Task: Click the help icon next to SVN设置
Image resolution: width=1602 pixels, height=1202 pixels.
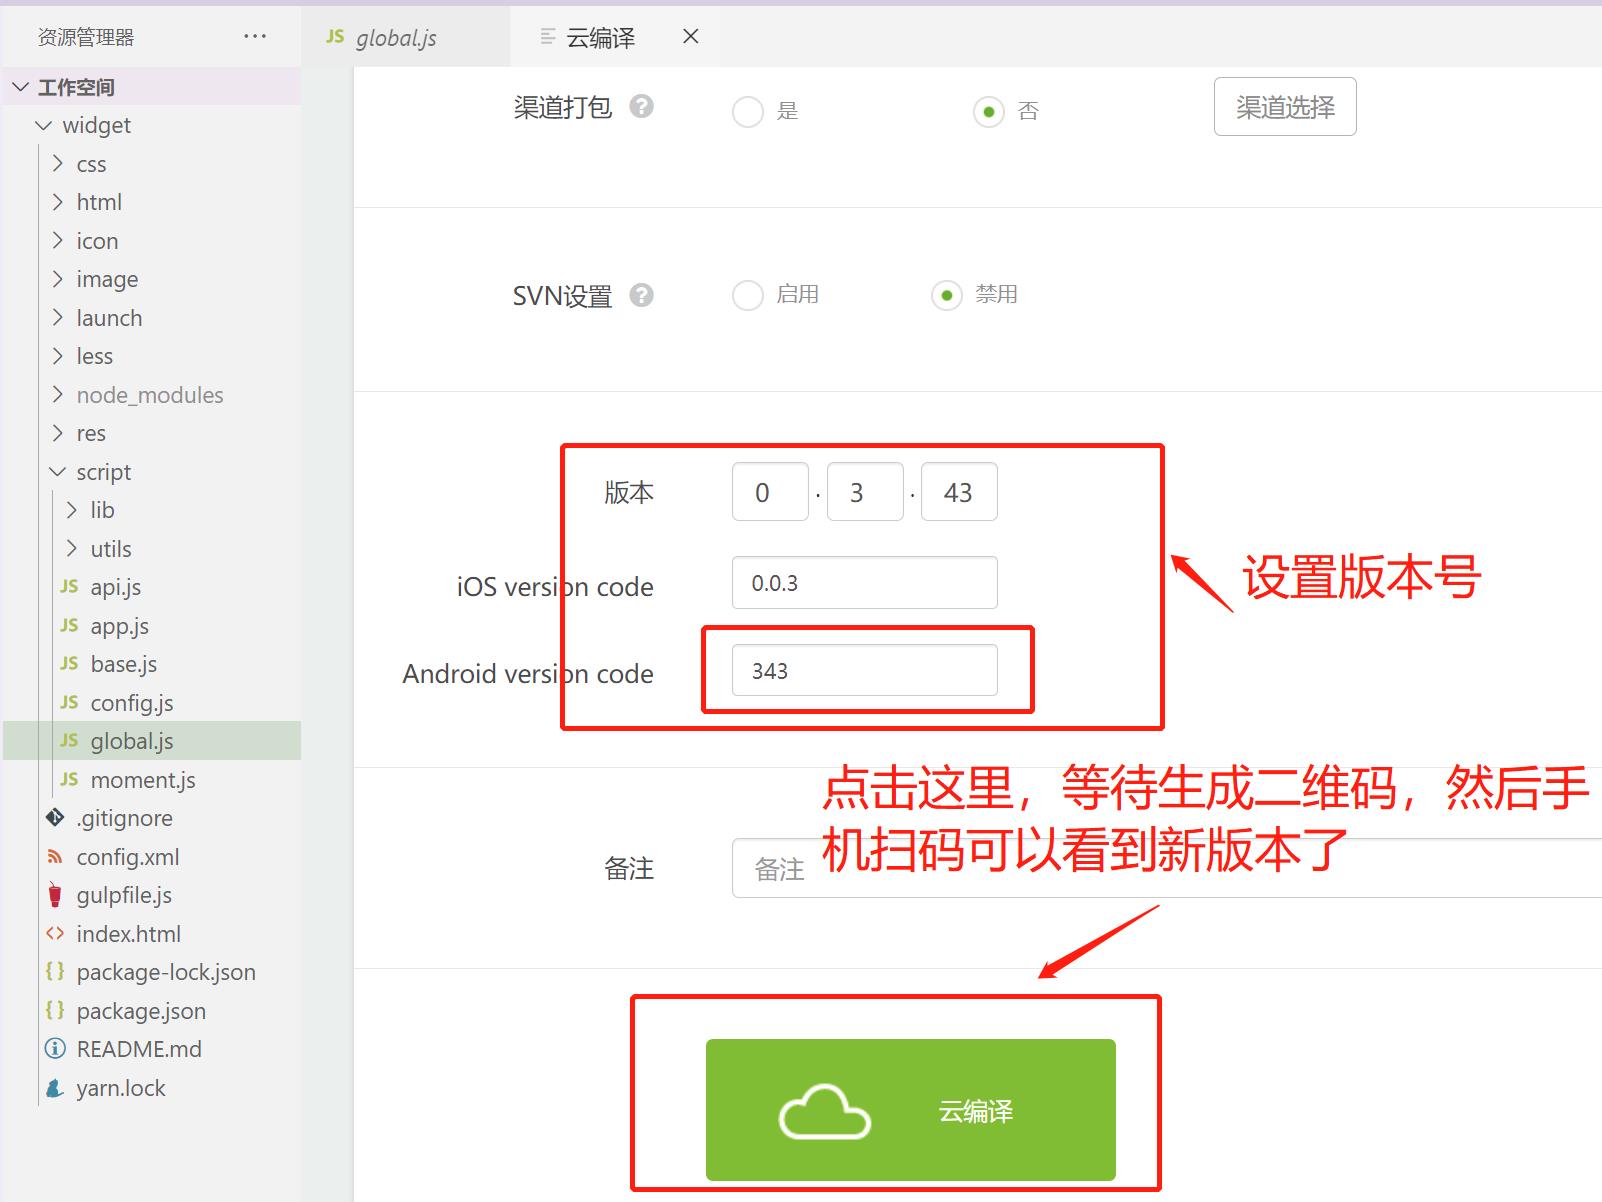Action: click(x=642, y=295)
